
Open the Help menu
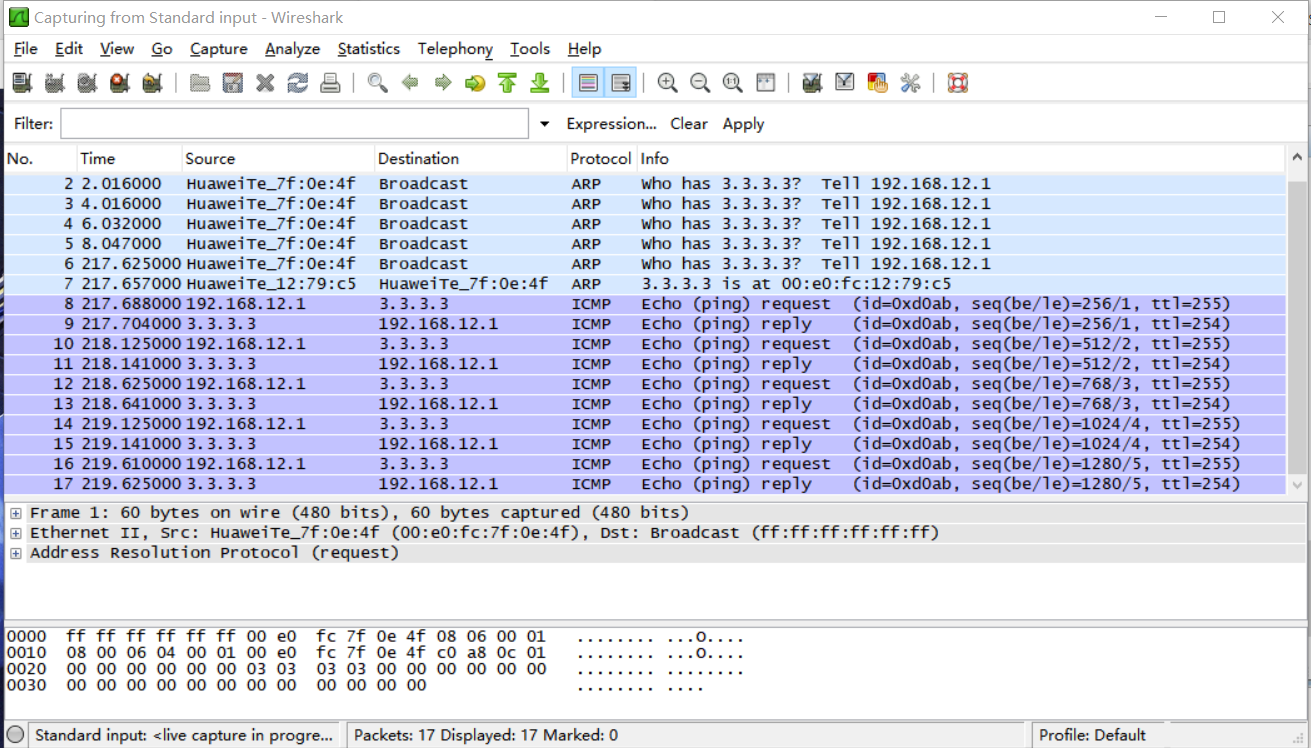585,49
